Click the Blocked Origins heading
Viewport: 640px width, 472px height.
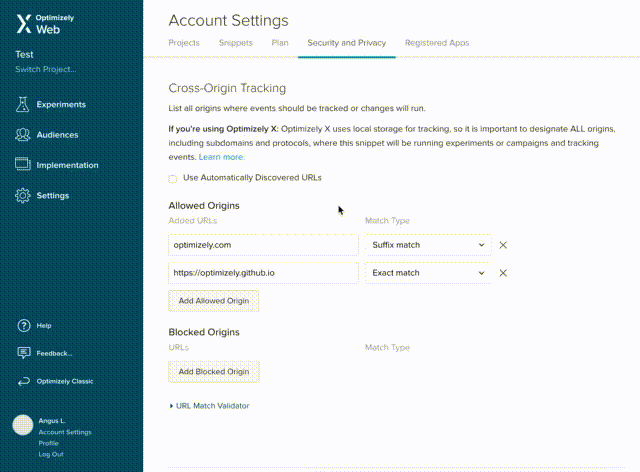[x=204, y=332]
